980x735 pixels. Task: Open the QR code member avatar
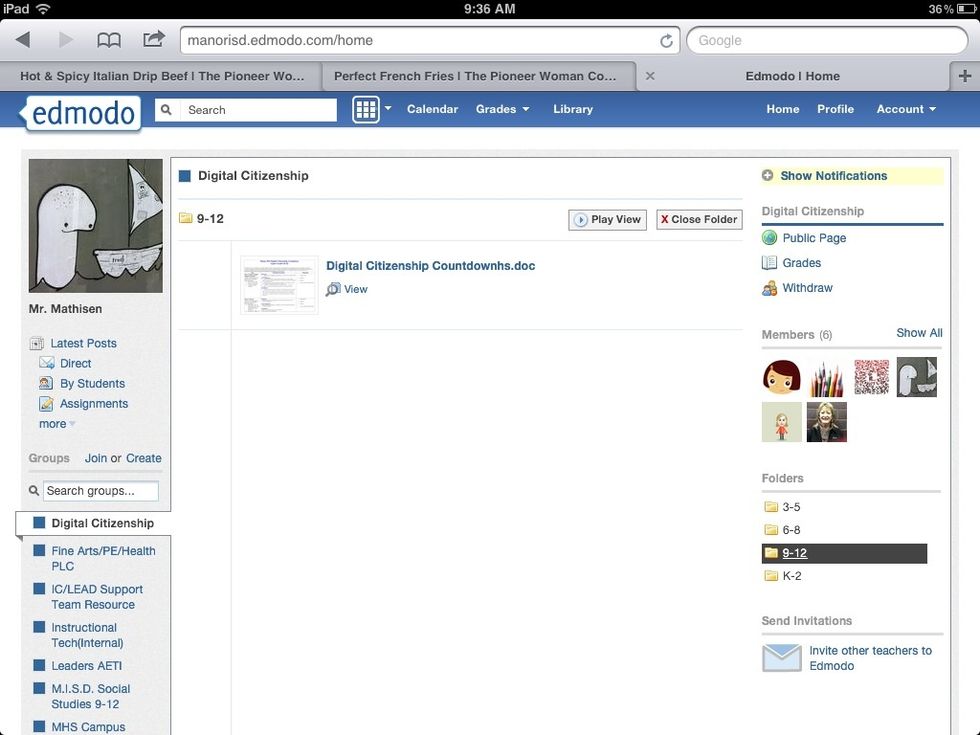click(871, 378)
